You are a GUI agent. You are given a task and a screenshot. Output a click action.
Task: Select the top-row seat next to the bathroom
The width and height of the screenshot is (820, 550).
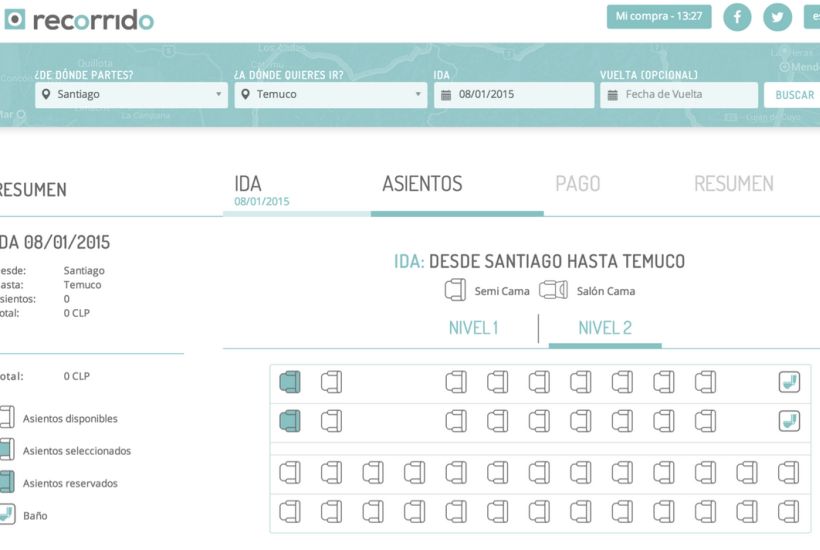point(705,382)
